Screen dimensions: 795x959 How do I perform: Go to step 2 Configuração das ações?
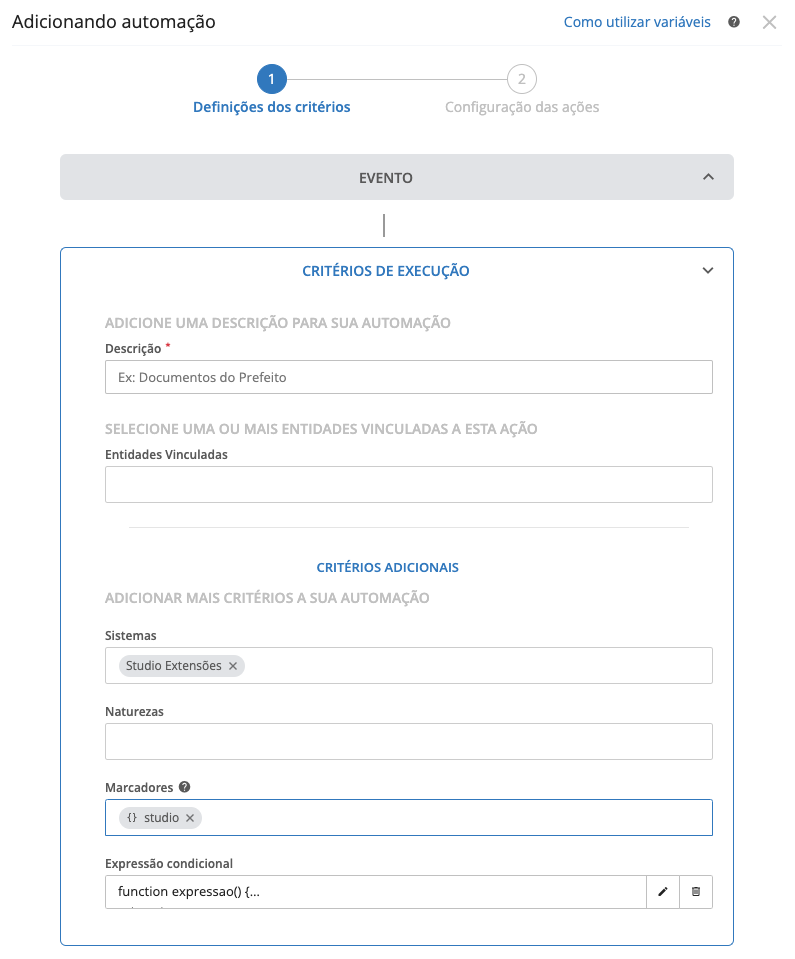pos(521,79)
